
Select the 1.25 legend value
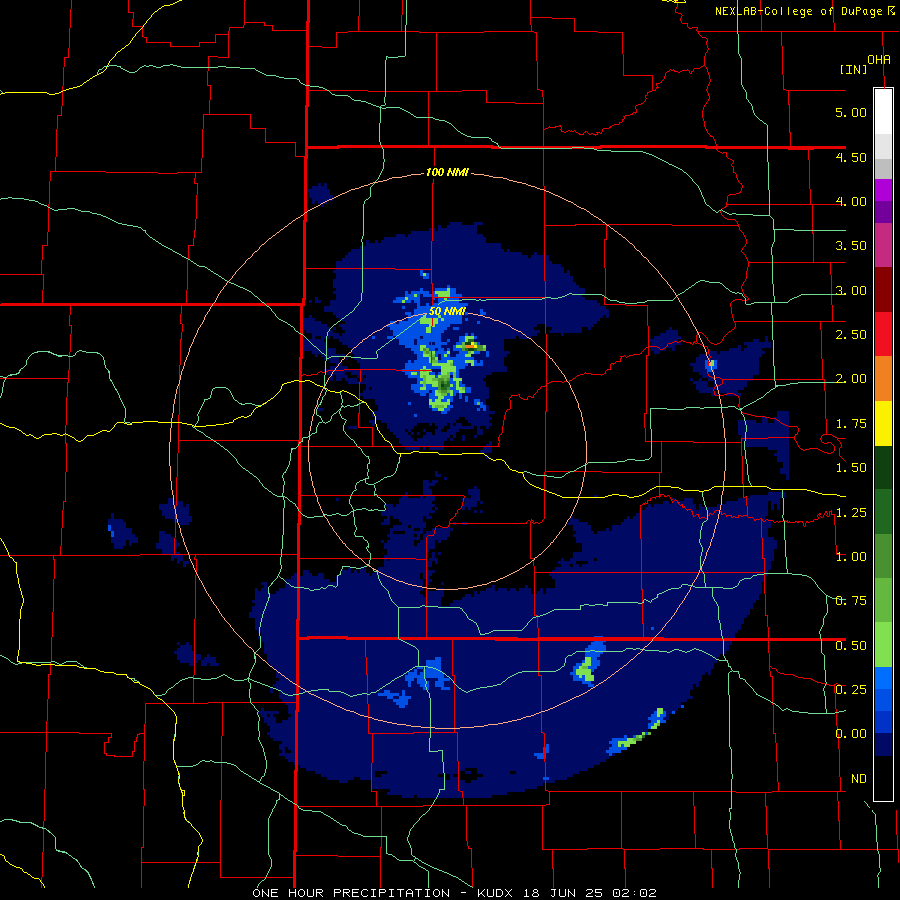[x=851, y=513]
